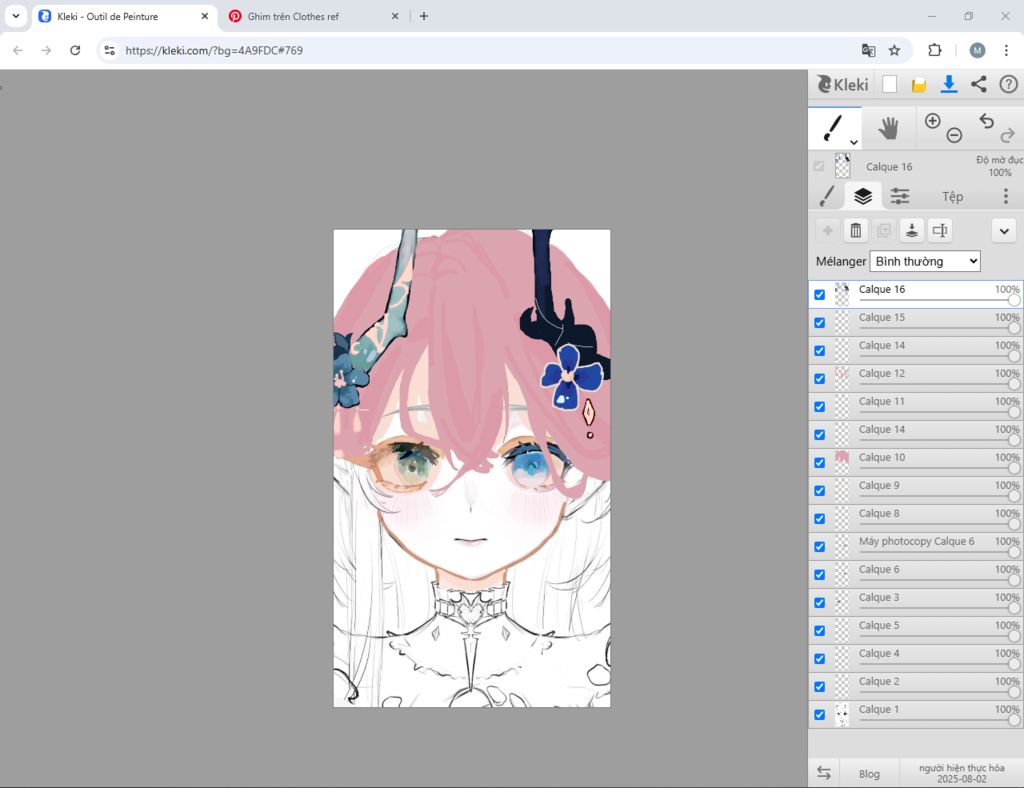Open a new browser tab
Image resolution: width=1024 pixels, height=788 pixels.
coord(424,16)
